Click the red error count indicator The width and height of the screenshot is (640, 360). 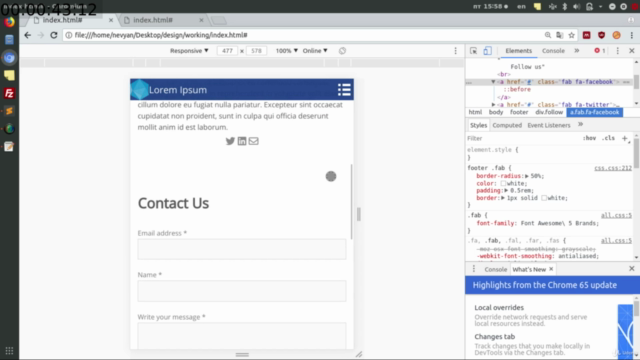click(x=600, y=51)
